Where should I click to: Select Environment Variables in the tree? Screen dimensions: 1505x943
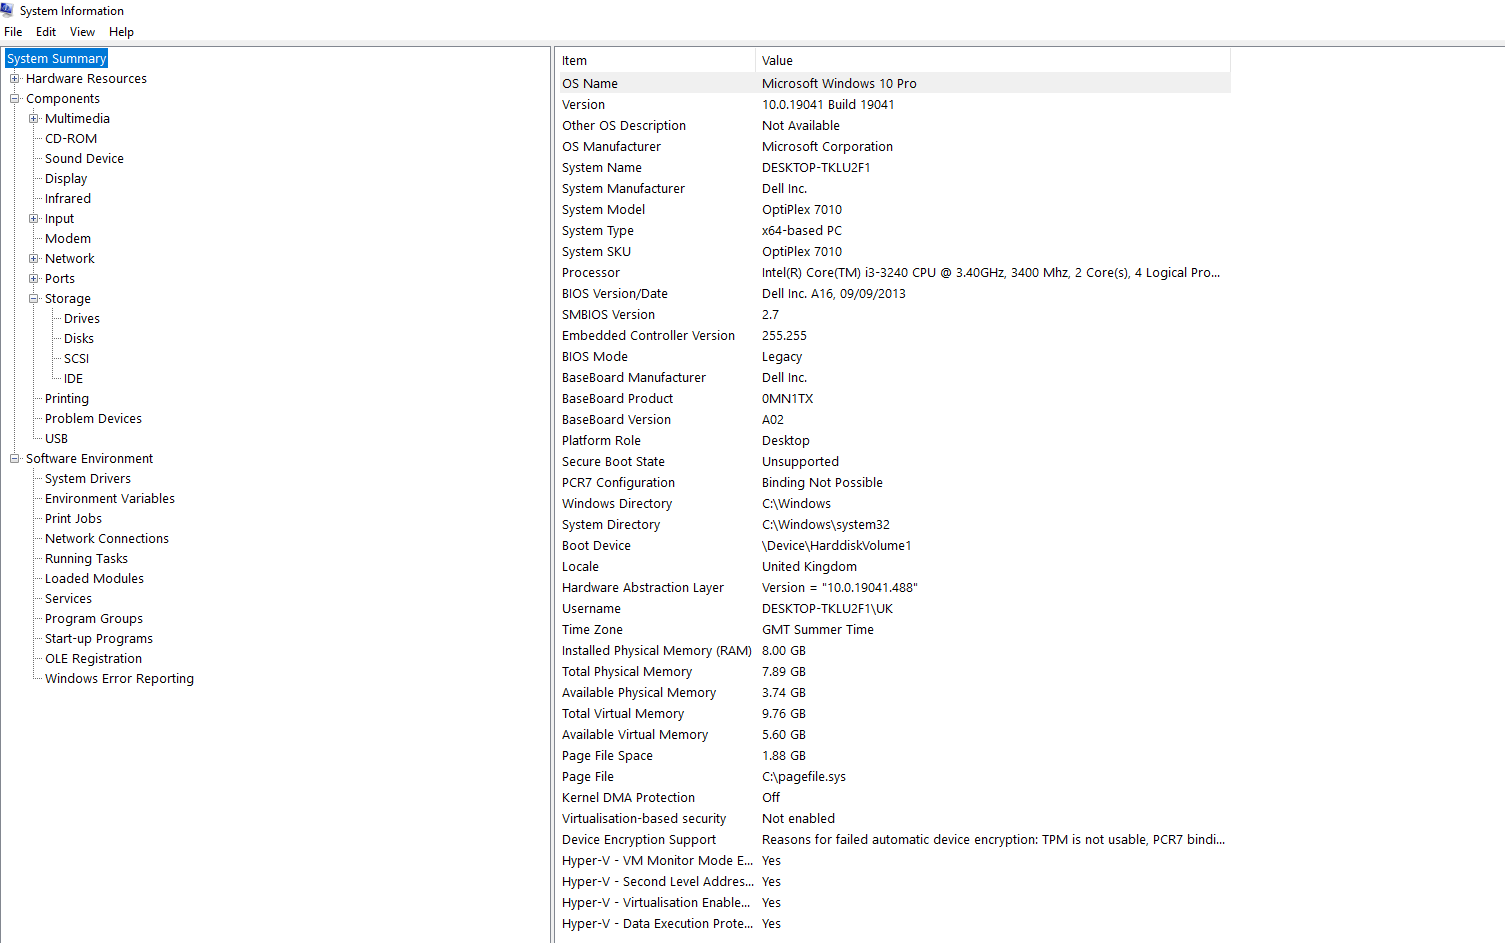(109, 499)
